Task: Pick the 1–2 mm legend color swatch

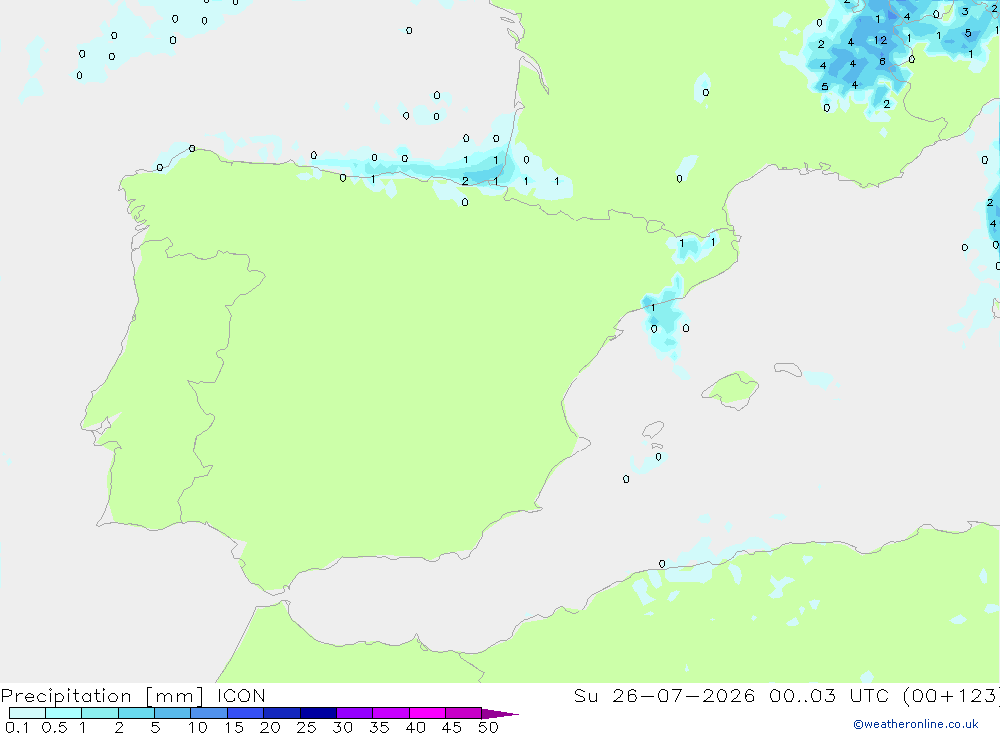Action: click(100, 713)
